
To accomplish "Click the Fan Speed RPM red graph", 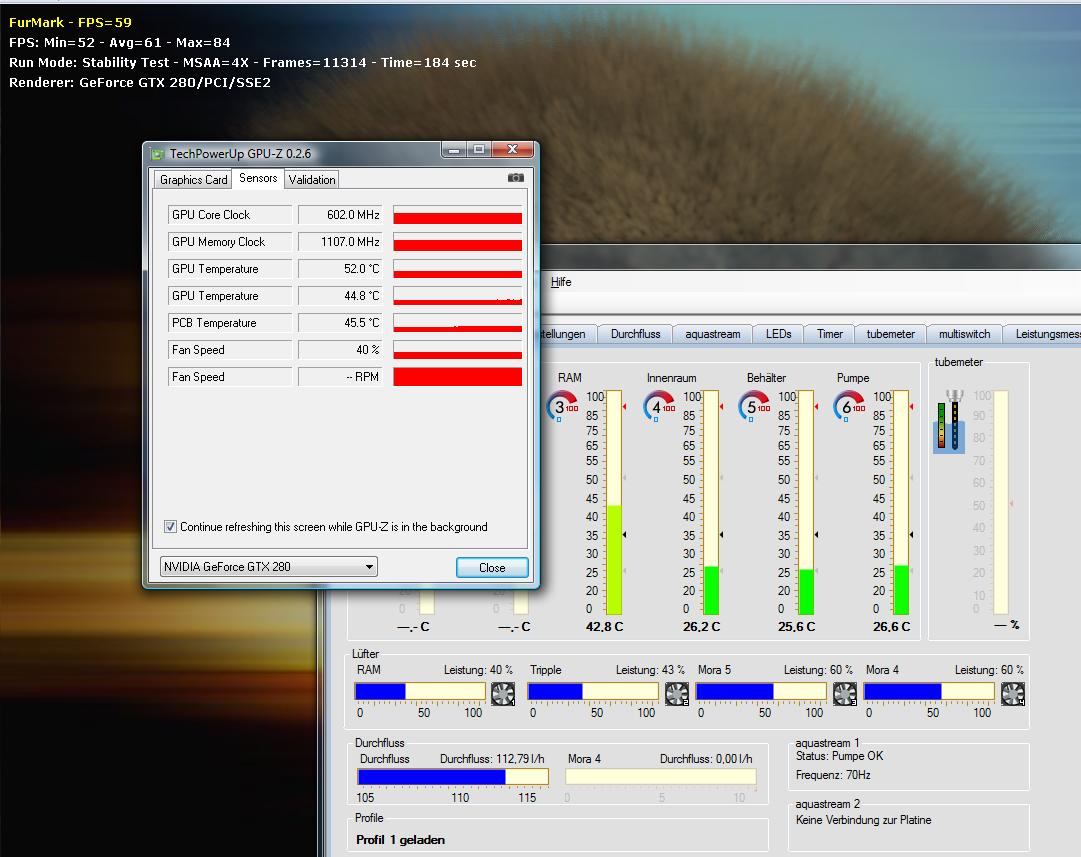I will 457,376.
